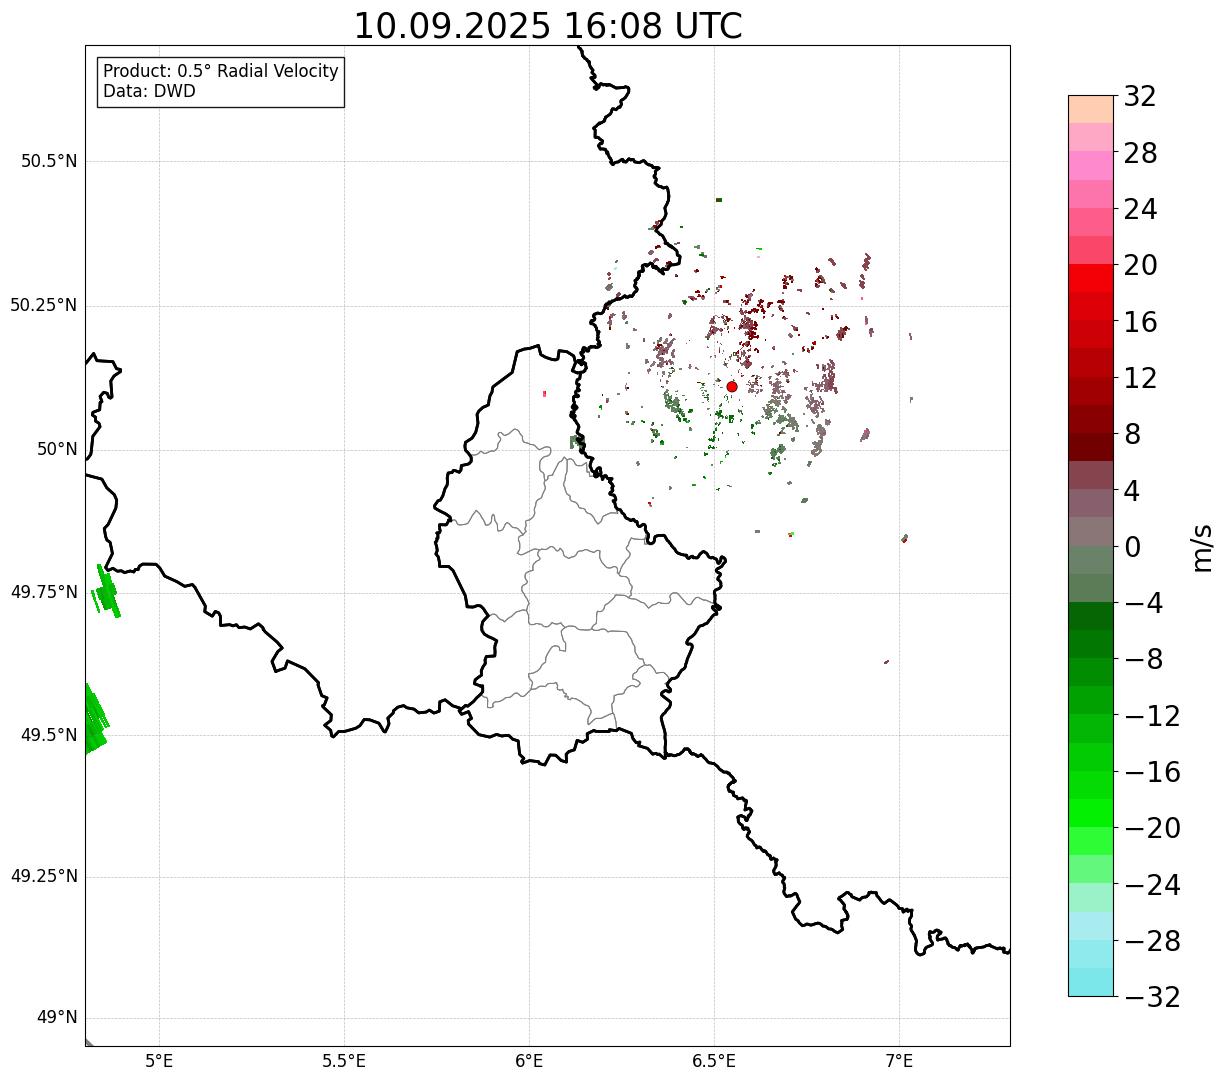Click the colorbar tick label −8
Image resolution: width=1225 pixels, height=1081 pixels.
tap(1142, 660)
